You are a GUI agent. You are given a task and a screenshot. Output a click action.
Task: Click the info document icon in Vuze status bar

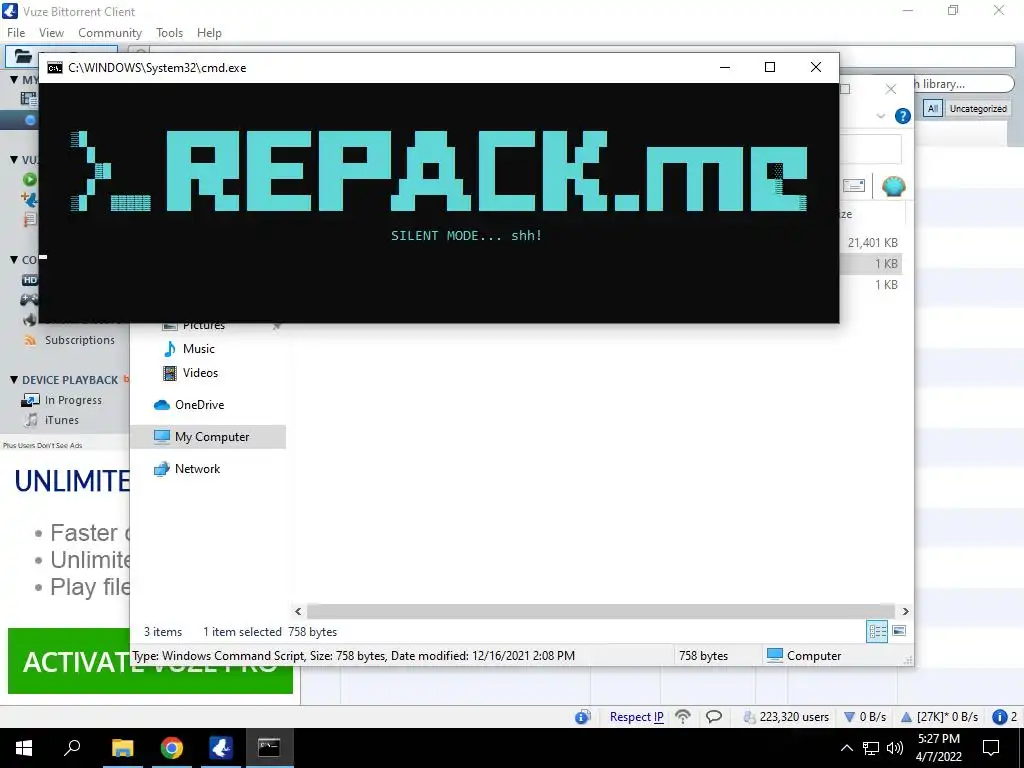tap(583, 716)
